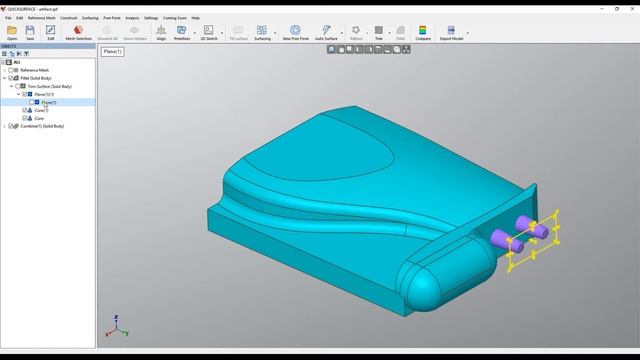Click the tree view icon in Objects panel
This screenshot has width=640, height=360.
pos(12,53)
